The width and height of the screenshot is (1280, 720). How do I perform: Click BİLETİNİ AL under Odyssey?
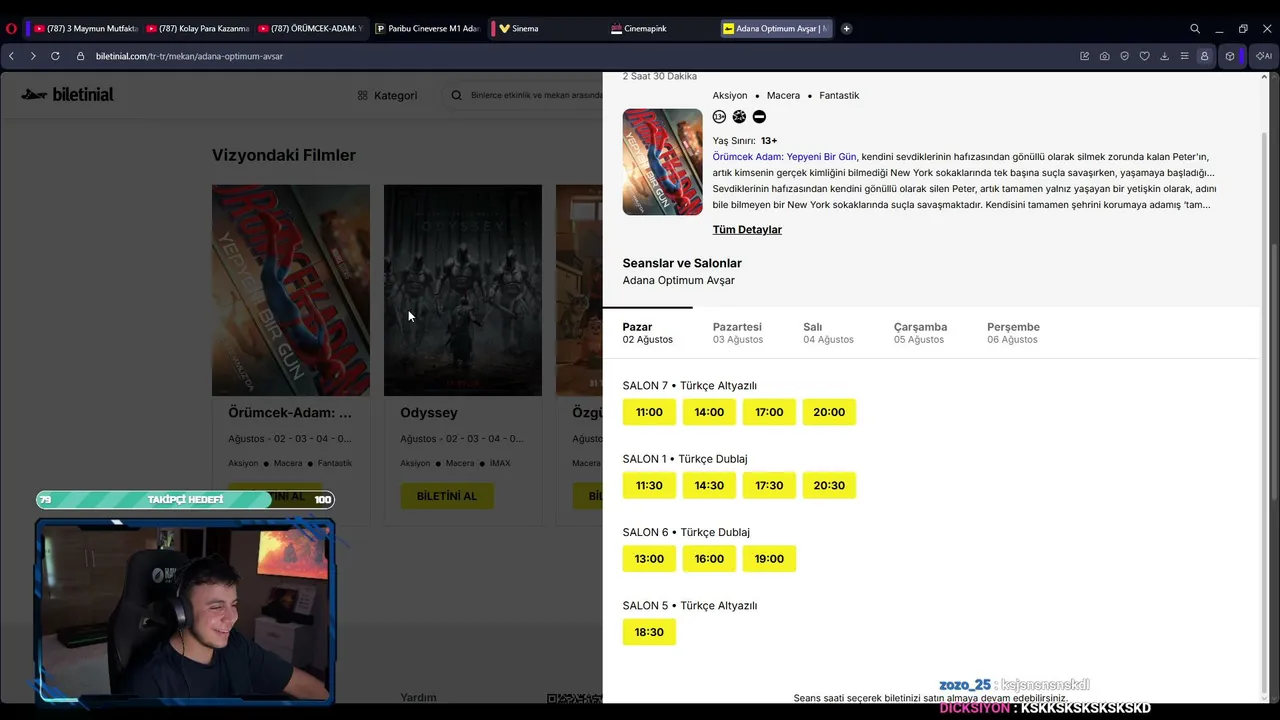[447, 496]
